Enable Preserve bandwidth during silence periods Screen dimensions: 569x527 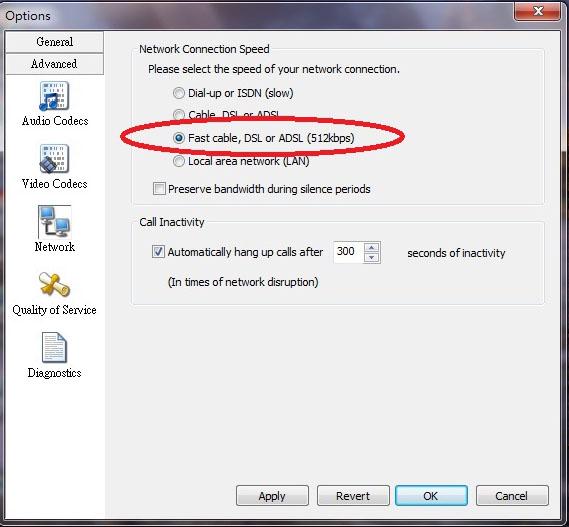coord(159,189)
